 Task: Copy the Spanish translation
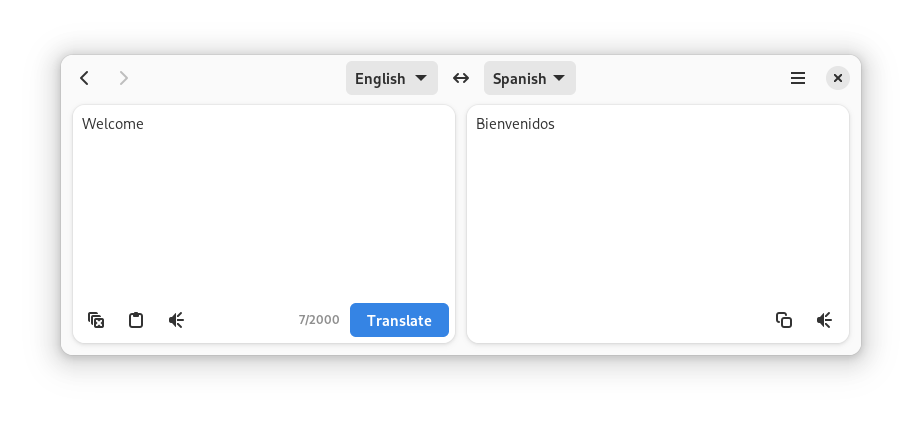[x=784, y=320]
